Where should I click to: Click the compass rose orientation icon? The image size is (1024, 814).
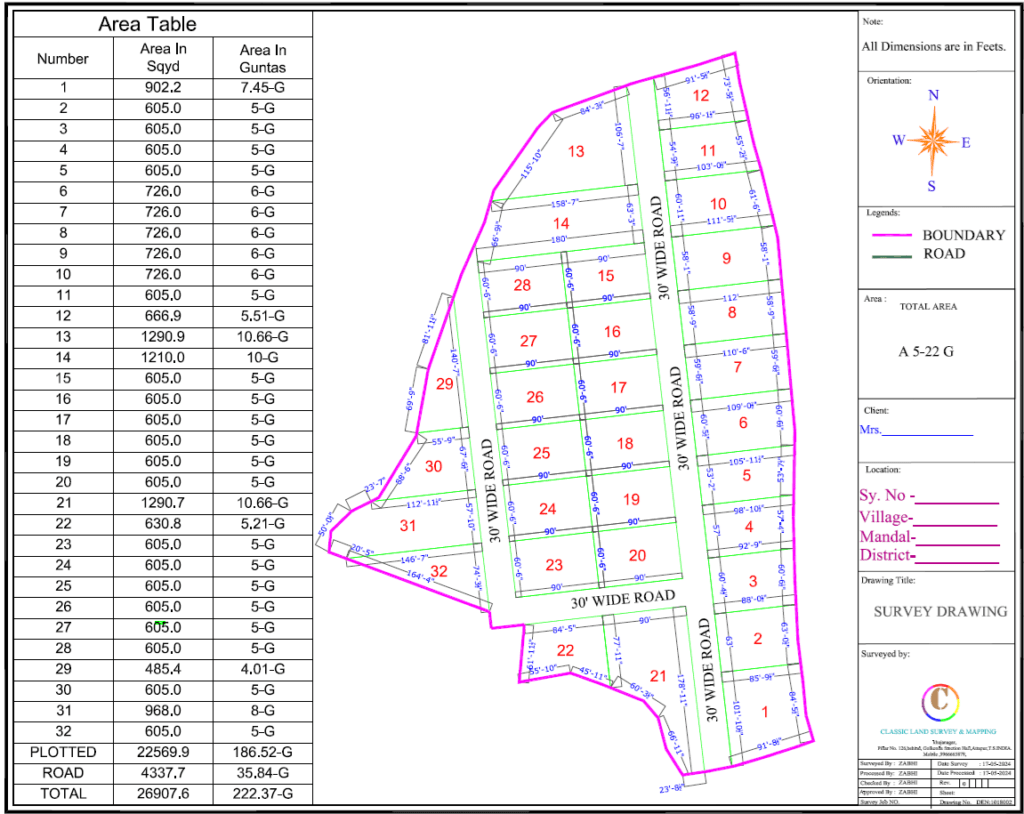coord(933,141)
